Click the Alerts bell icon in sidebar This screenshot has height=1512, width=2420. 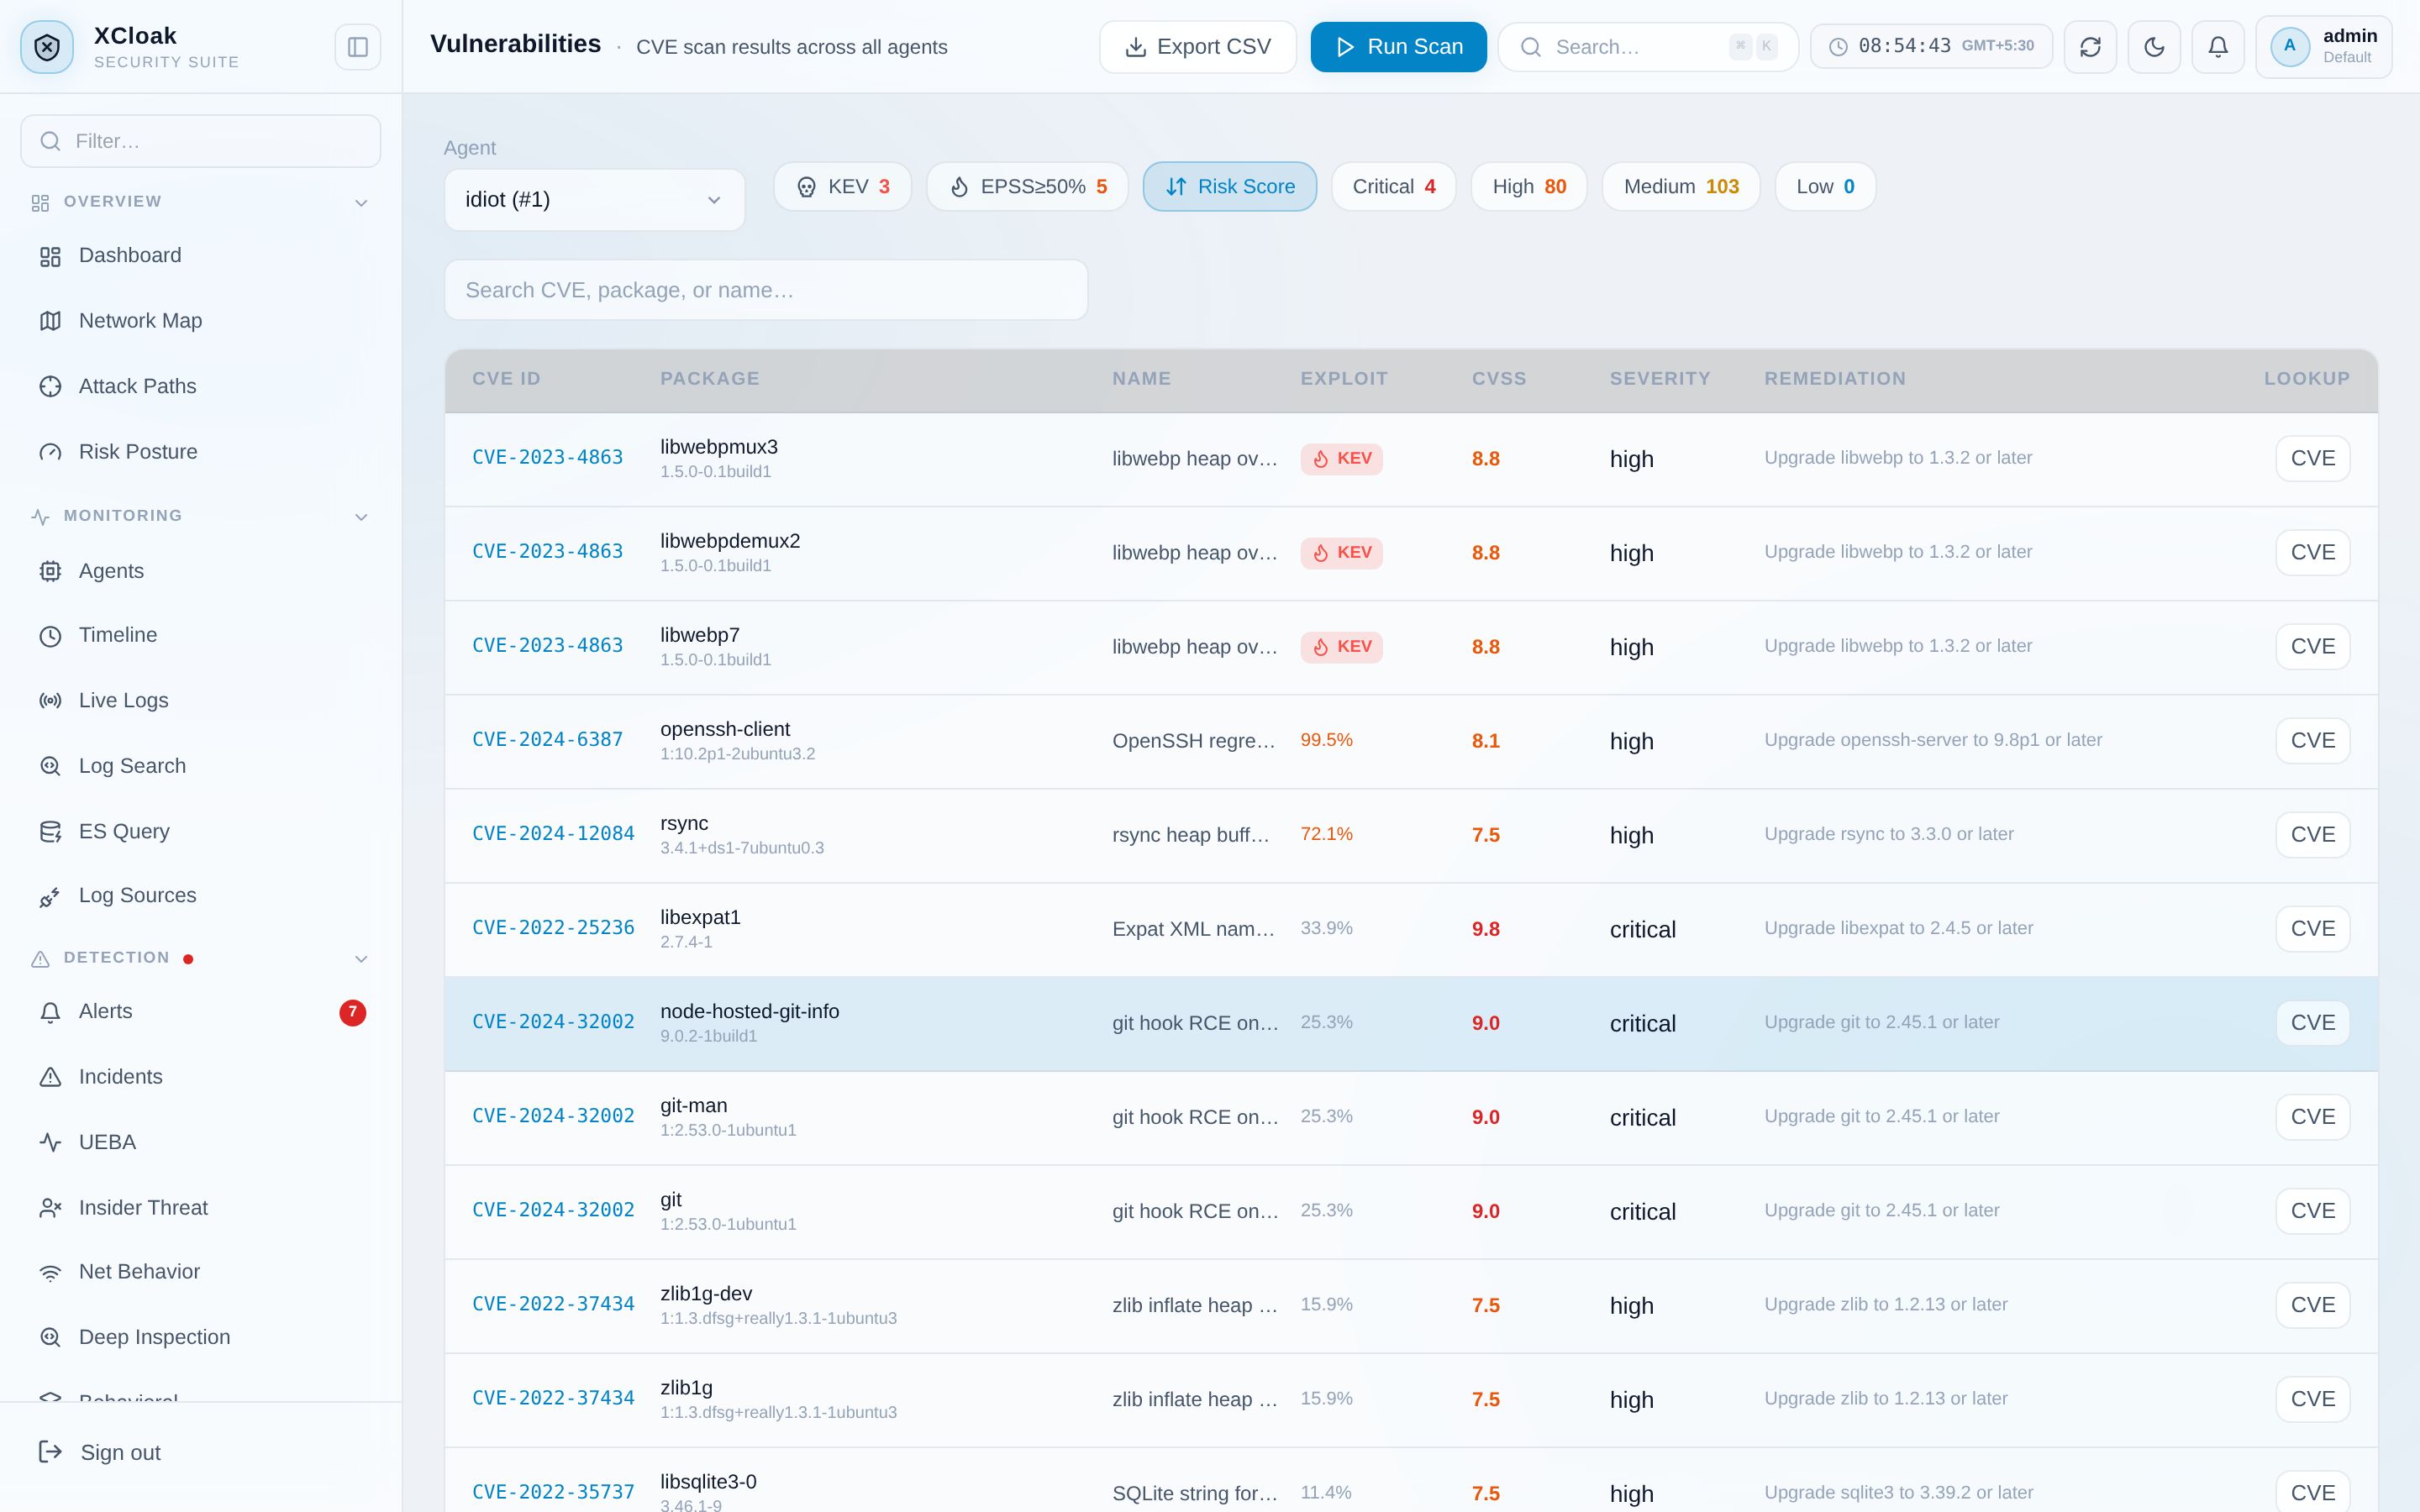pos(50,1012)
